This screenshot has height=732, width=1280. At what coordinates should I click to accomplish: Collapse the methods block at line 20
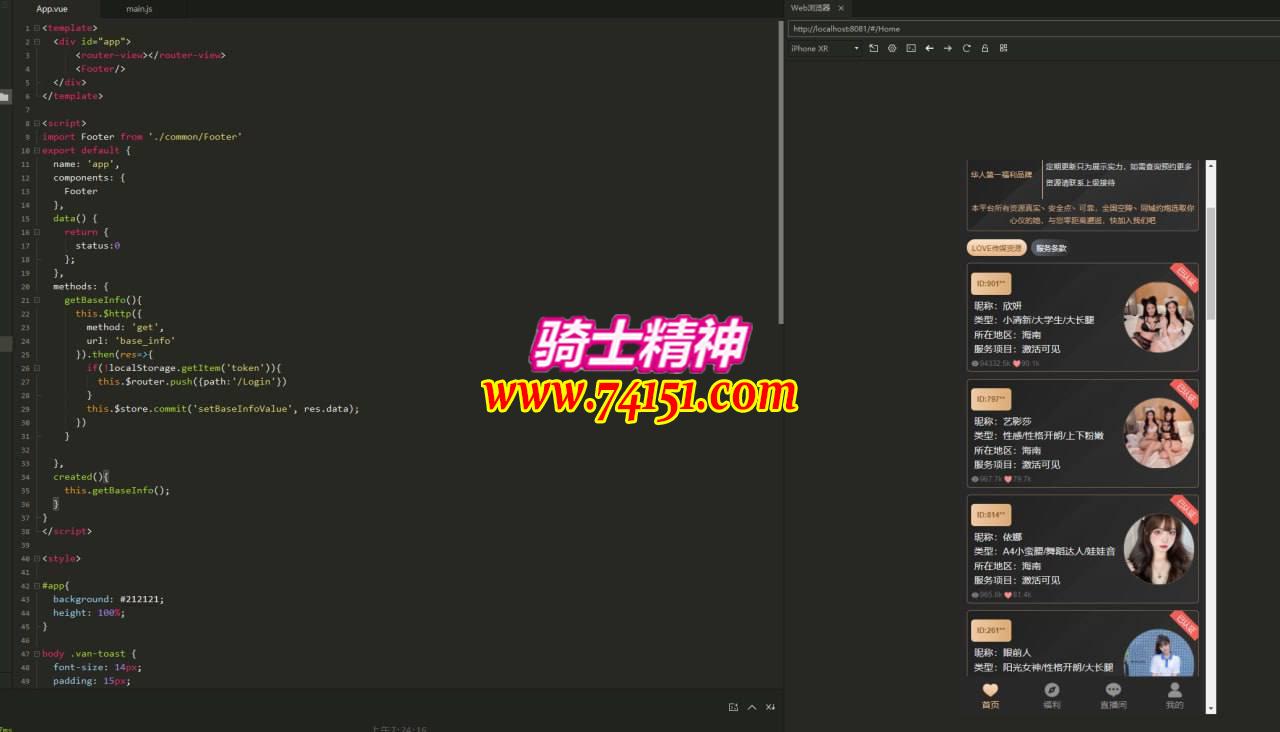click(x=37, y=286)
